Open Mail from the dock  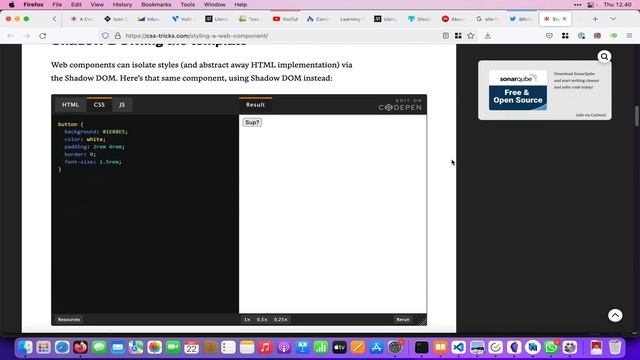tap(118, 347)
